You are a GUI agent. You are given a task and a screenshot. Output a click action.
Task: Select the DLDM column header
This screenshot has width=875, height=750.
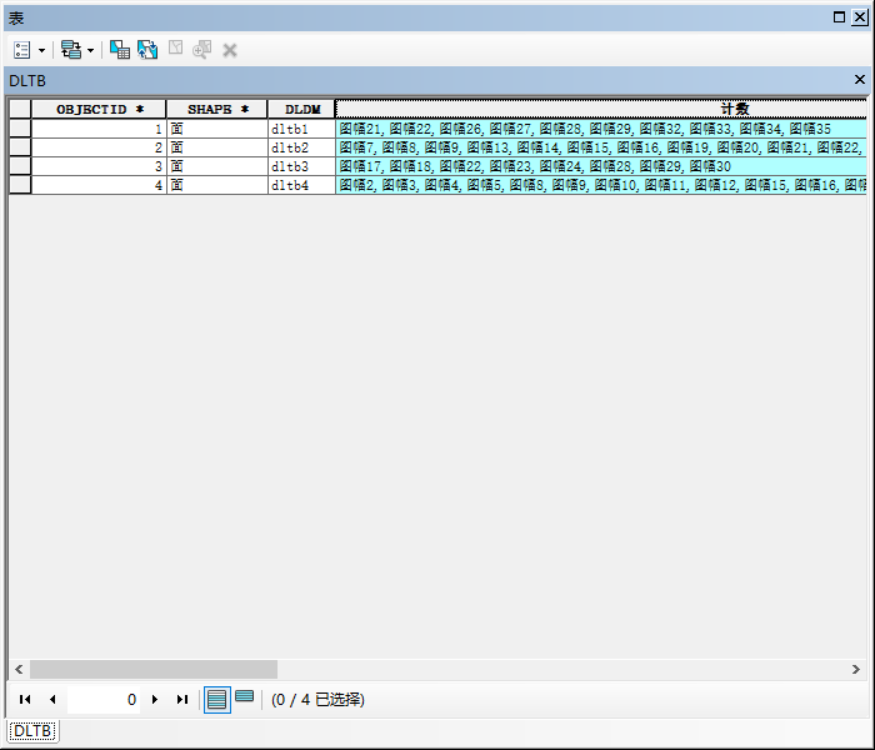(x=302, y=109)
